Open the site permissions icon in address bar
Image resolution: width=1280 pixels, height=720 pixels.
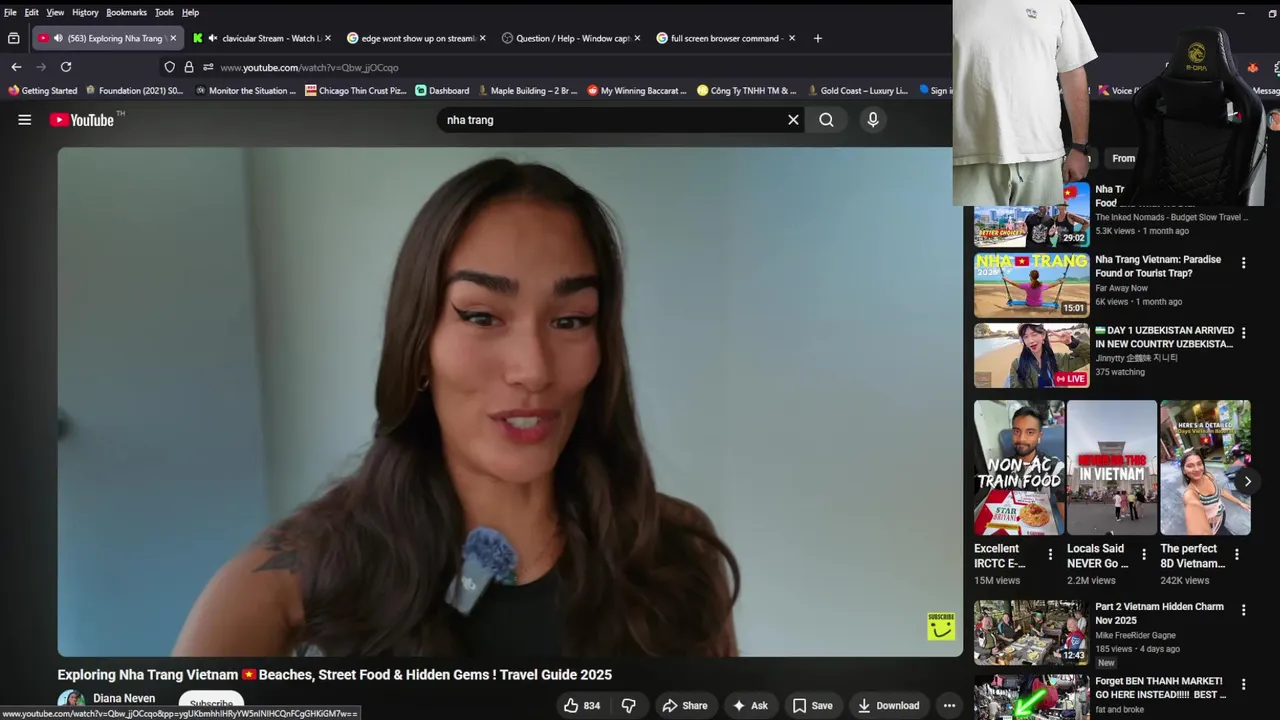208,67
